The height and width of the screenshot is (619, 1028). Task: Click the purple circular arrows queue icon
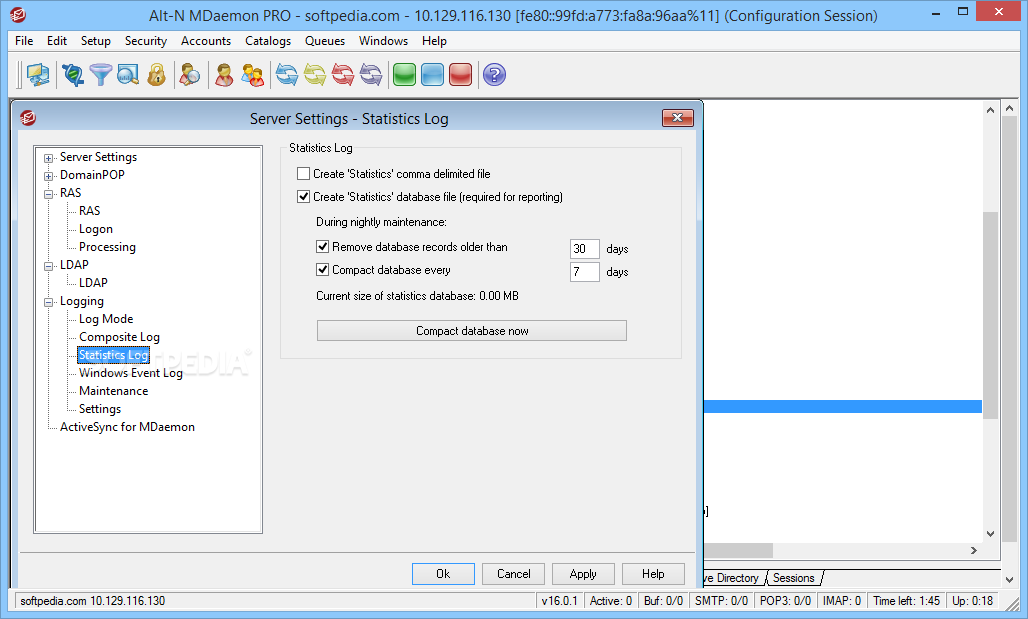pyautogui.click(x=371, y=75)
